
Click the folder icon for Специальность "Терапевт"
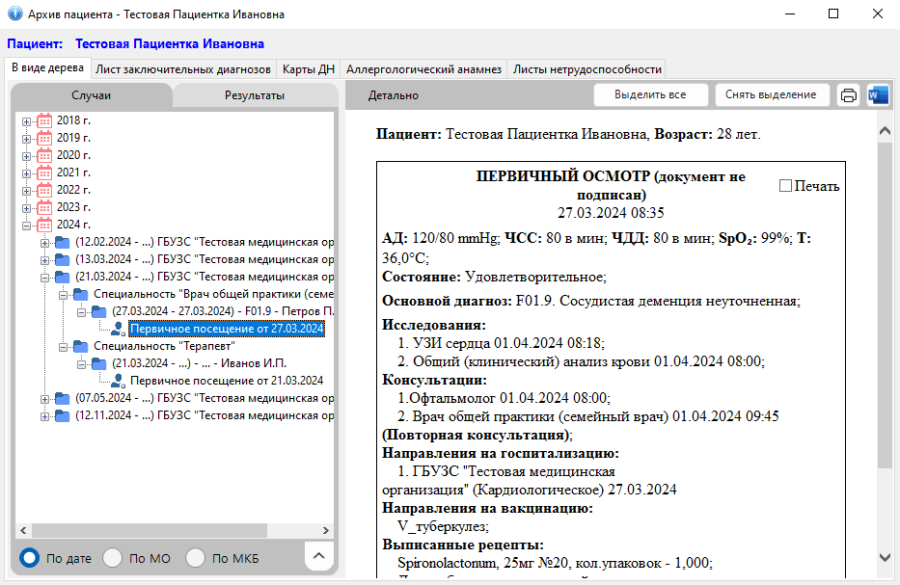[81, 346]
